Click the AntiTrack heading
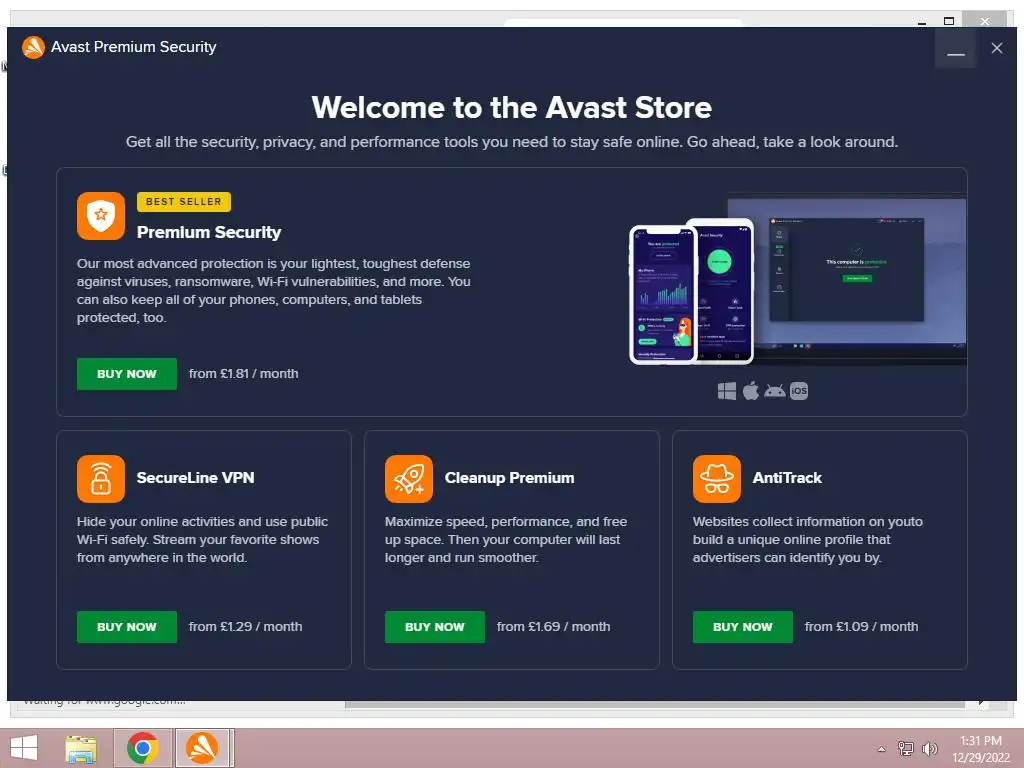The height and width of the screenshot is (768, 1024). pos(787,478)
